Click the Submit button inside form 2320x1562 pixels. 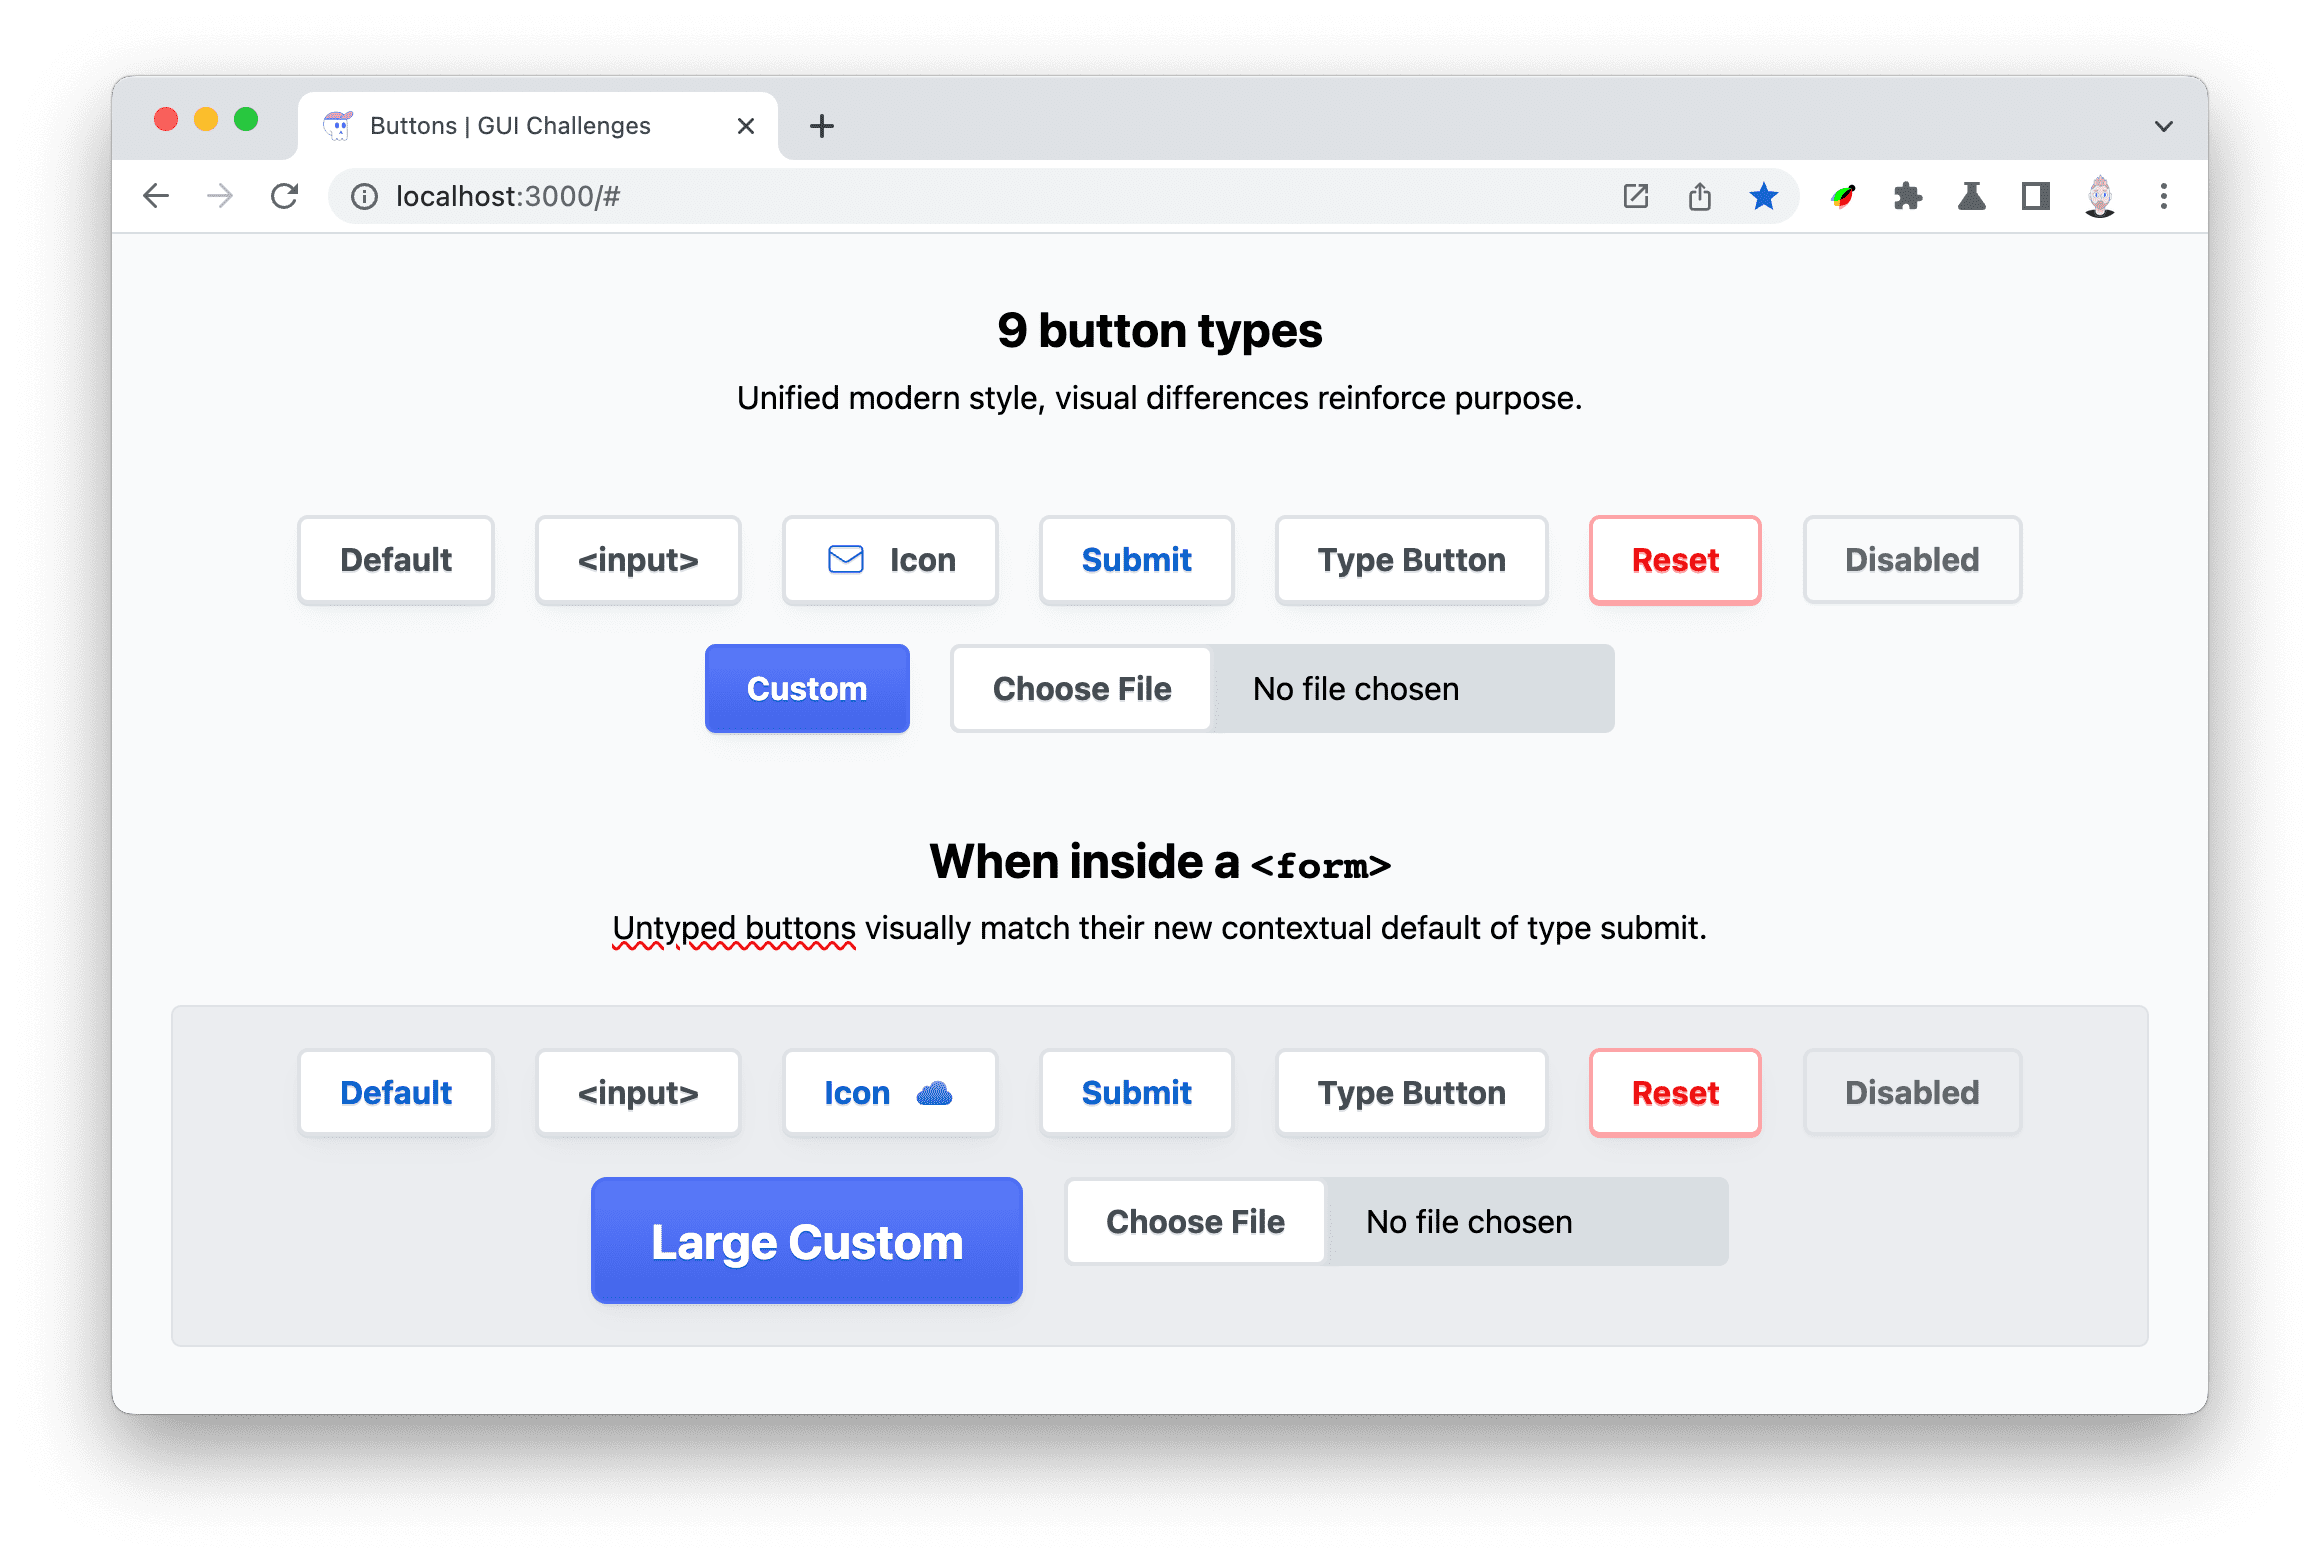(1136, 1093)
